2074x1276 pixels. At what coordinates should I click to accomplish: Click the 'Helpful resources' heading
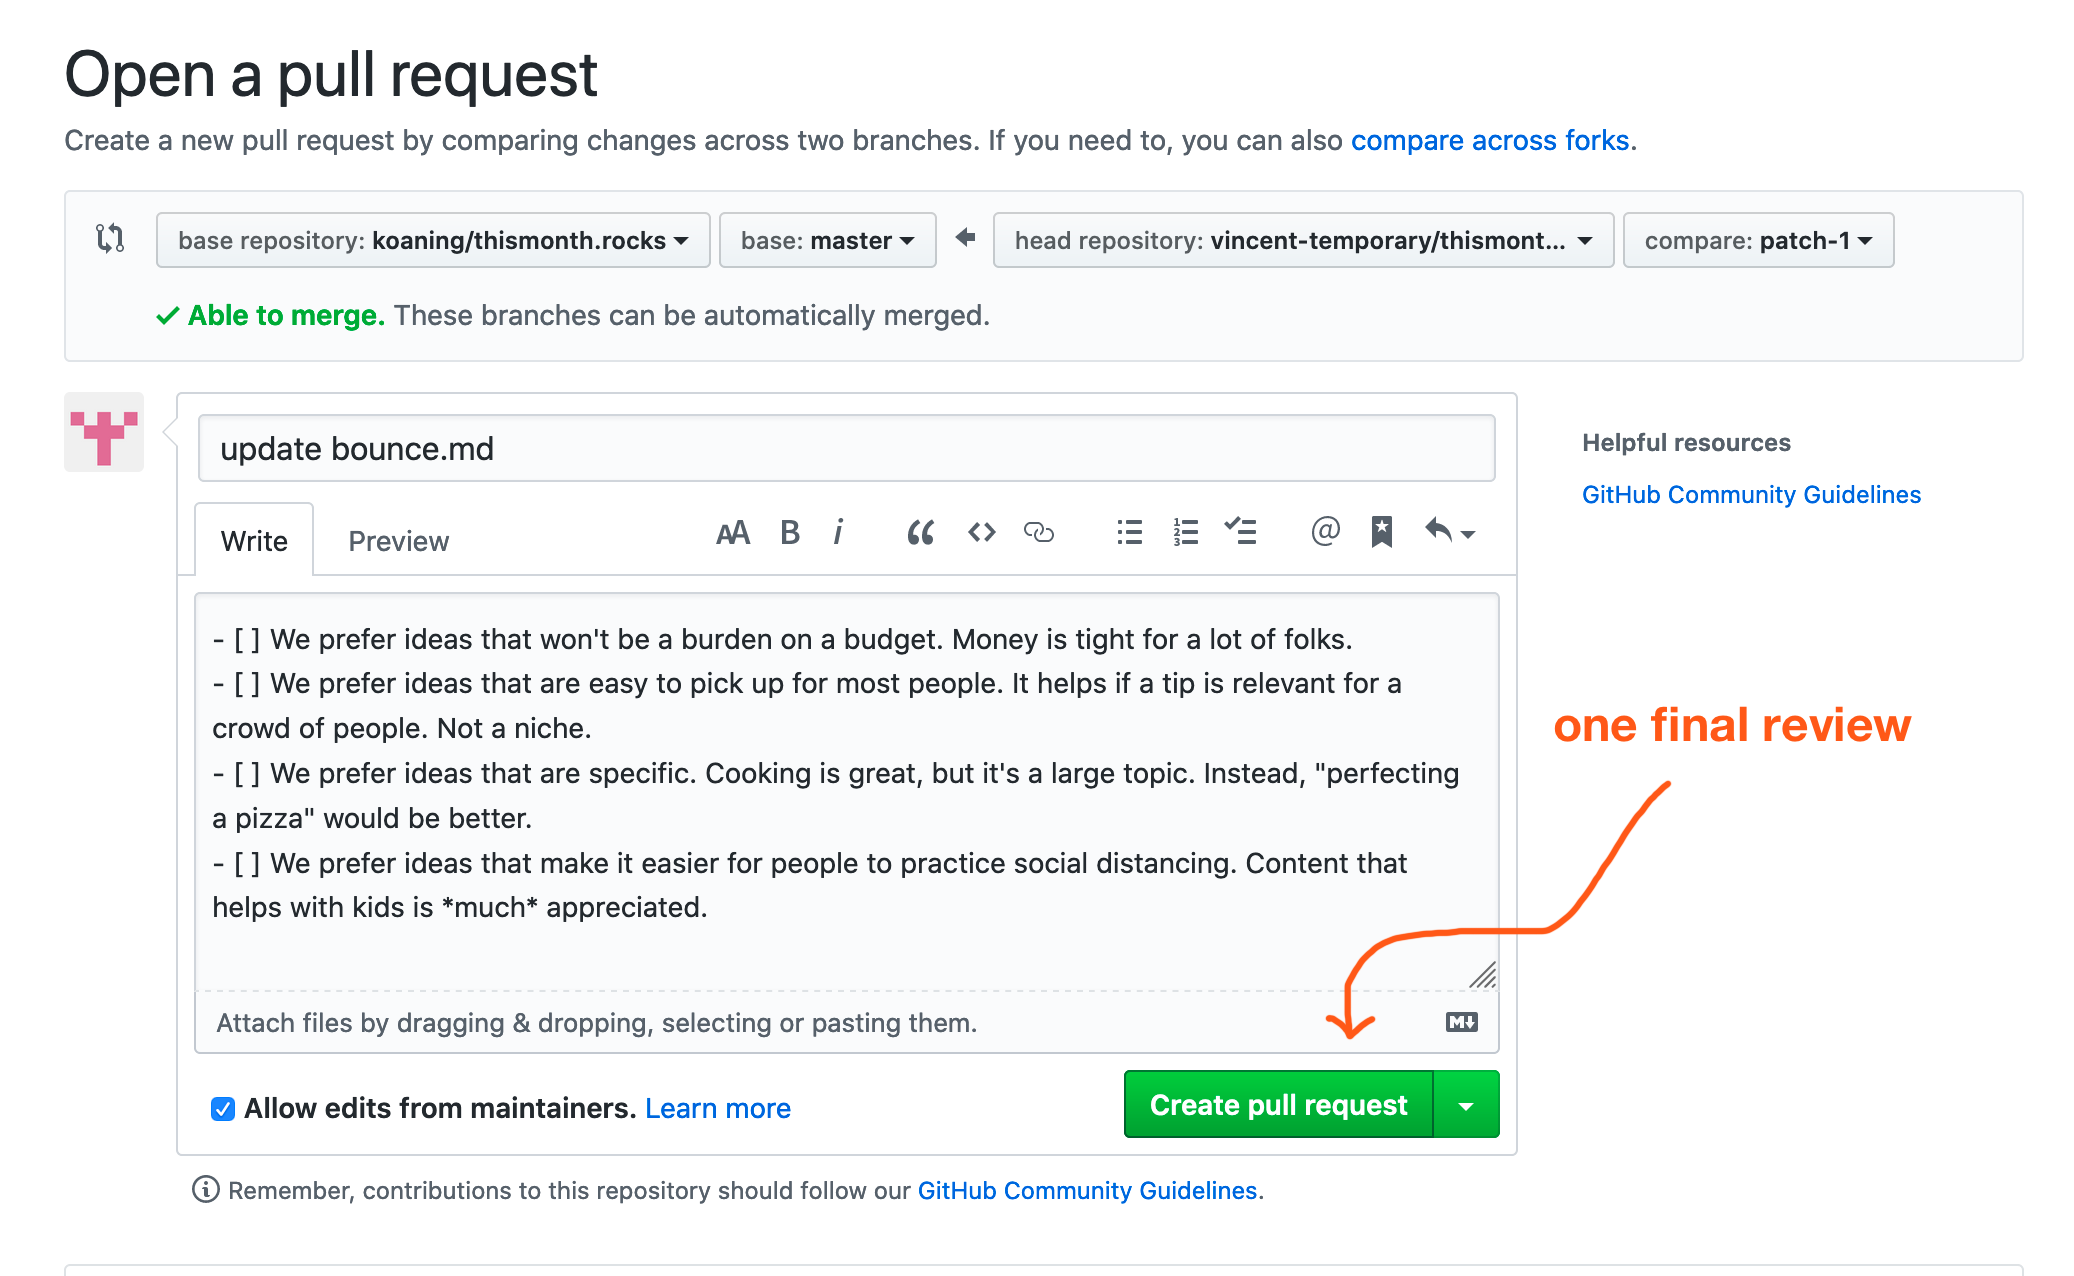pos(1686,442)
